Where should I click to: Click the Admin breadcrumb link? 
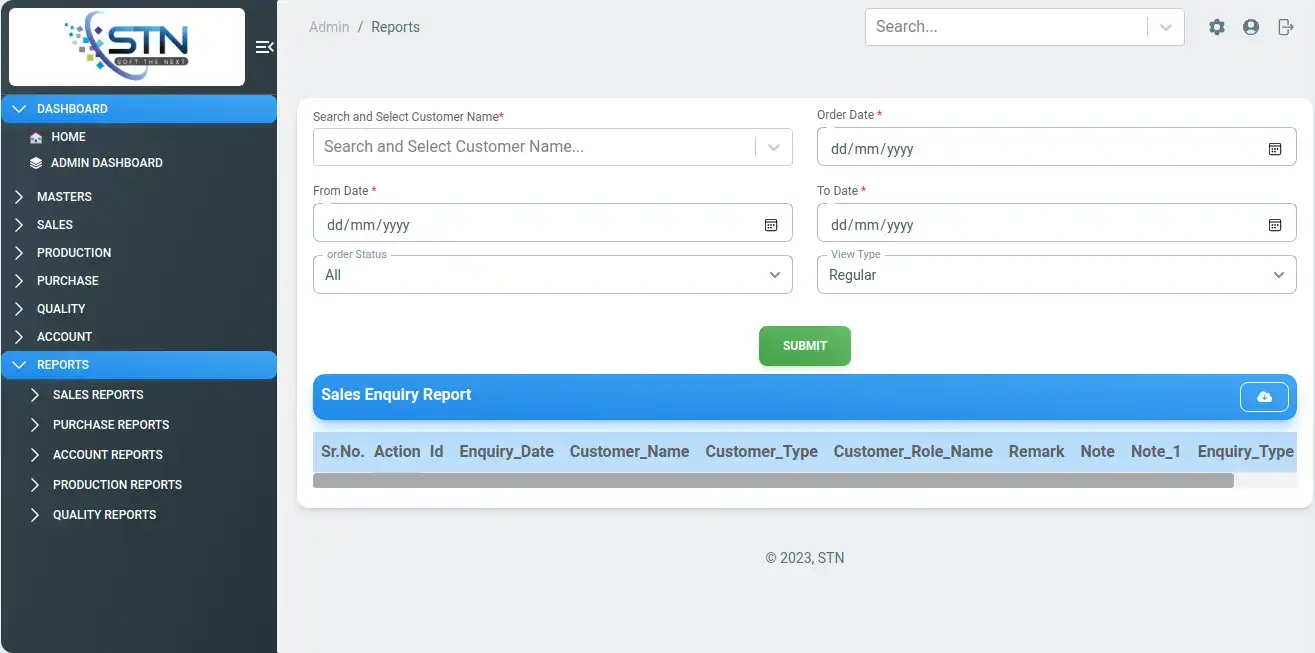329,27
